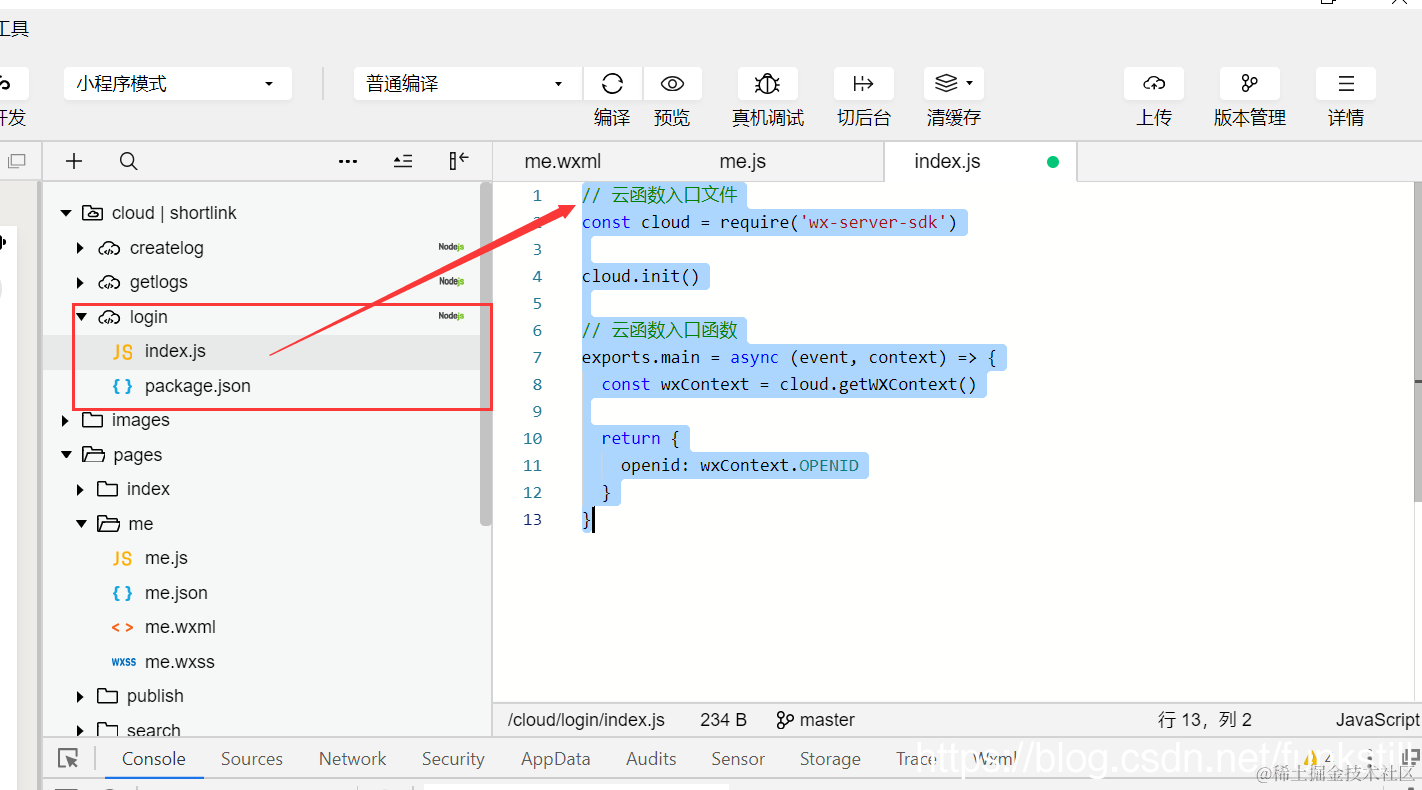Open the AppData devtools tab
The image size is (1422, 790).
pyautogui.click(x=555, y=759)
